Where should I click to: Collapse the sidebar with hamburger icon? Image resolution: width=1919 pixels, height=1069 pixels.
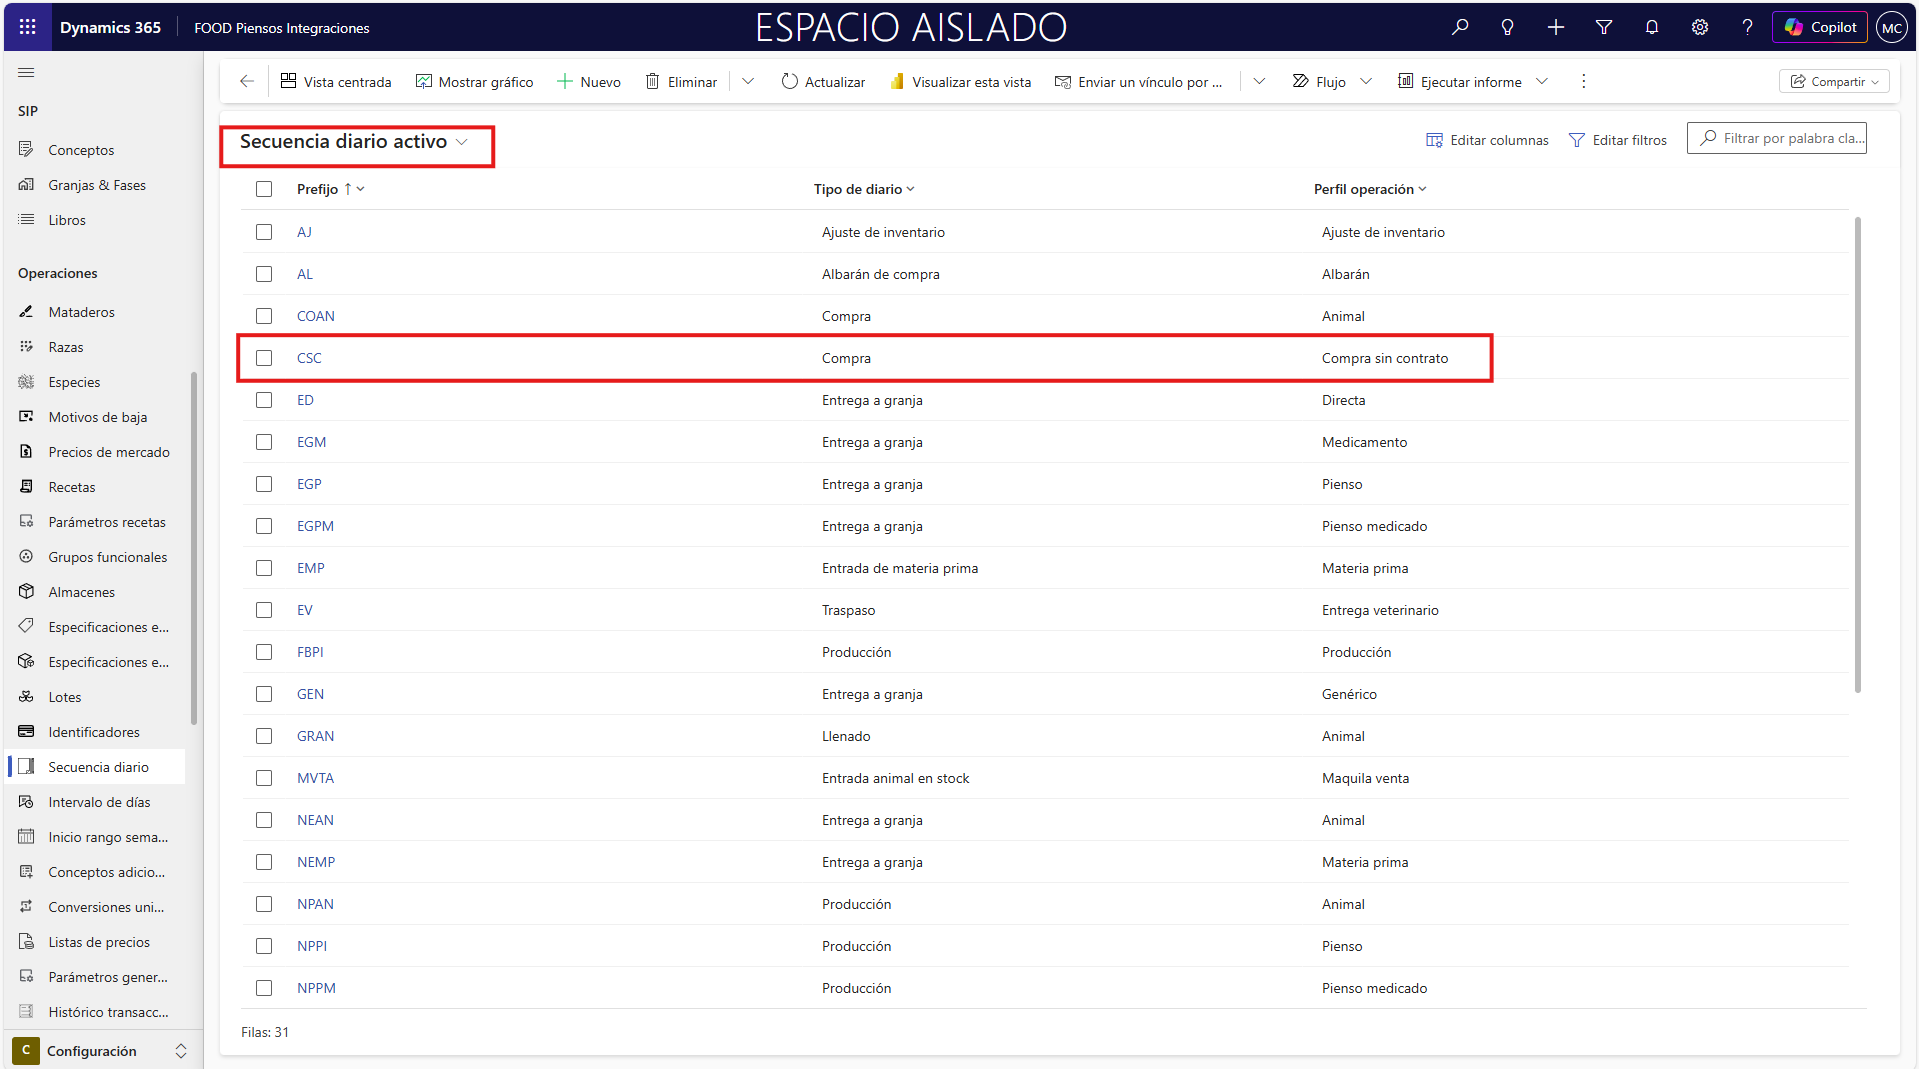27,73
